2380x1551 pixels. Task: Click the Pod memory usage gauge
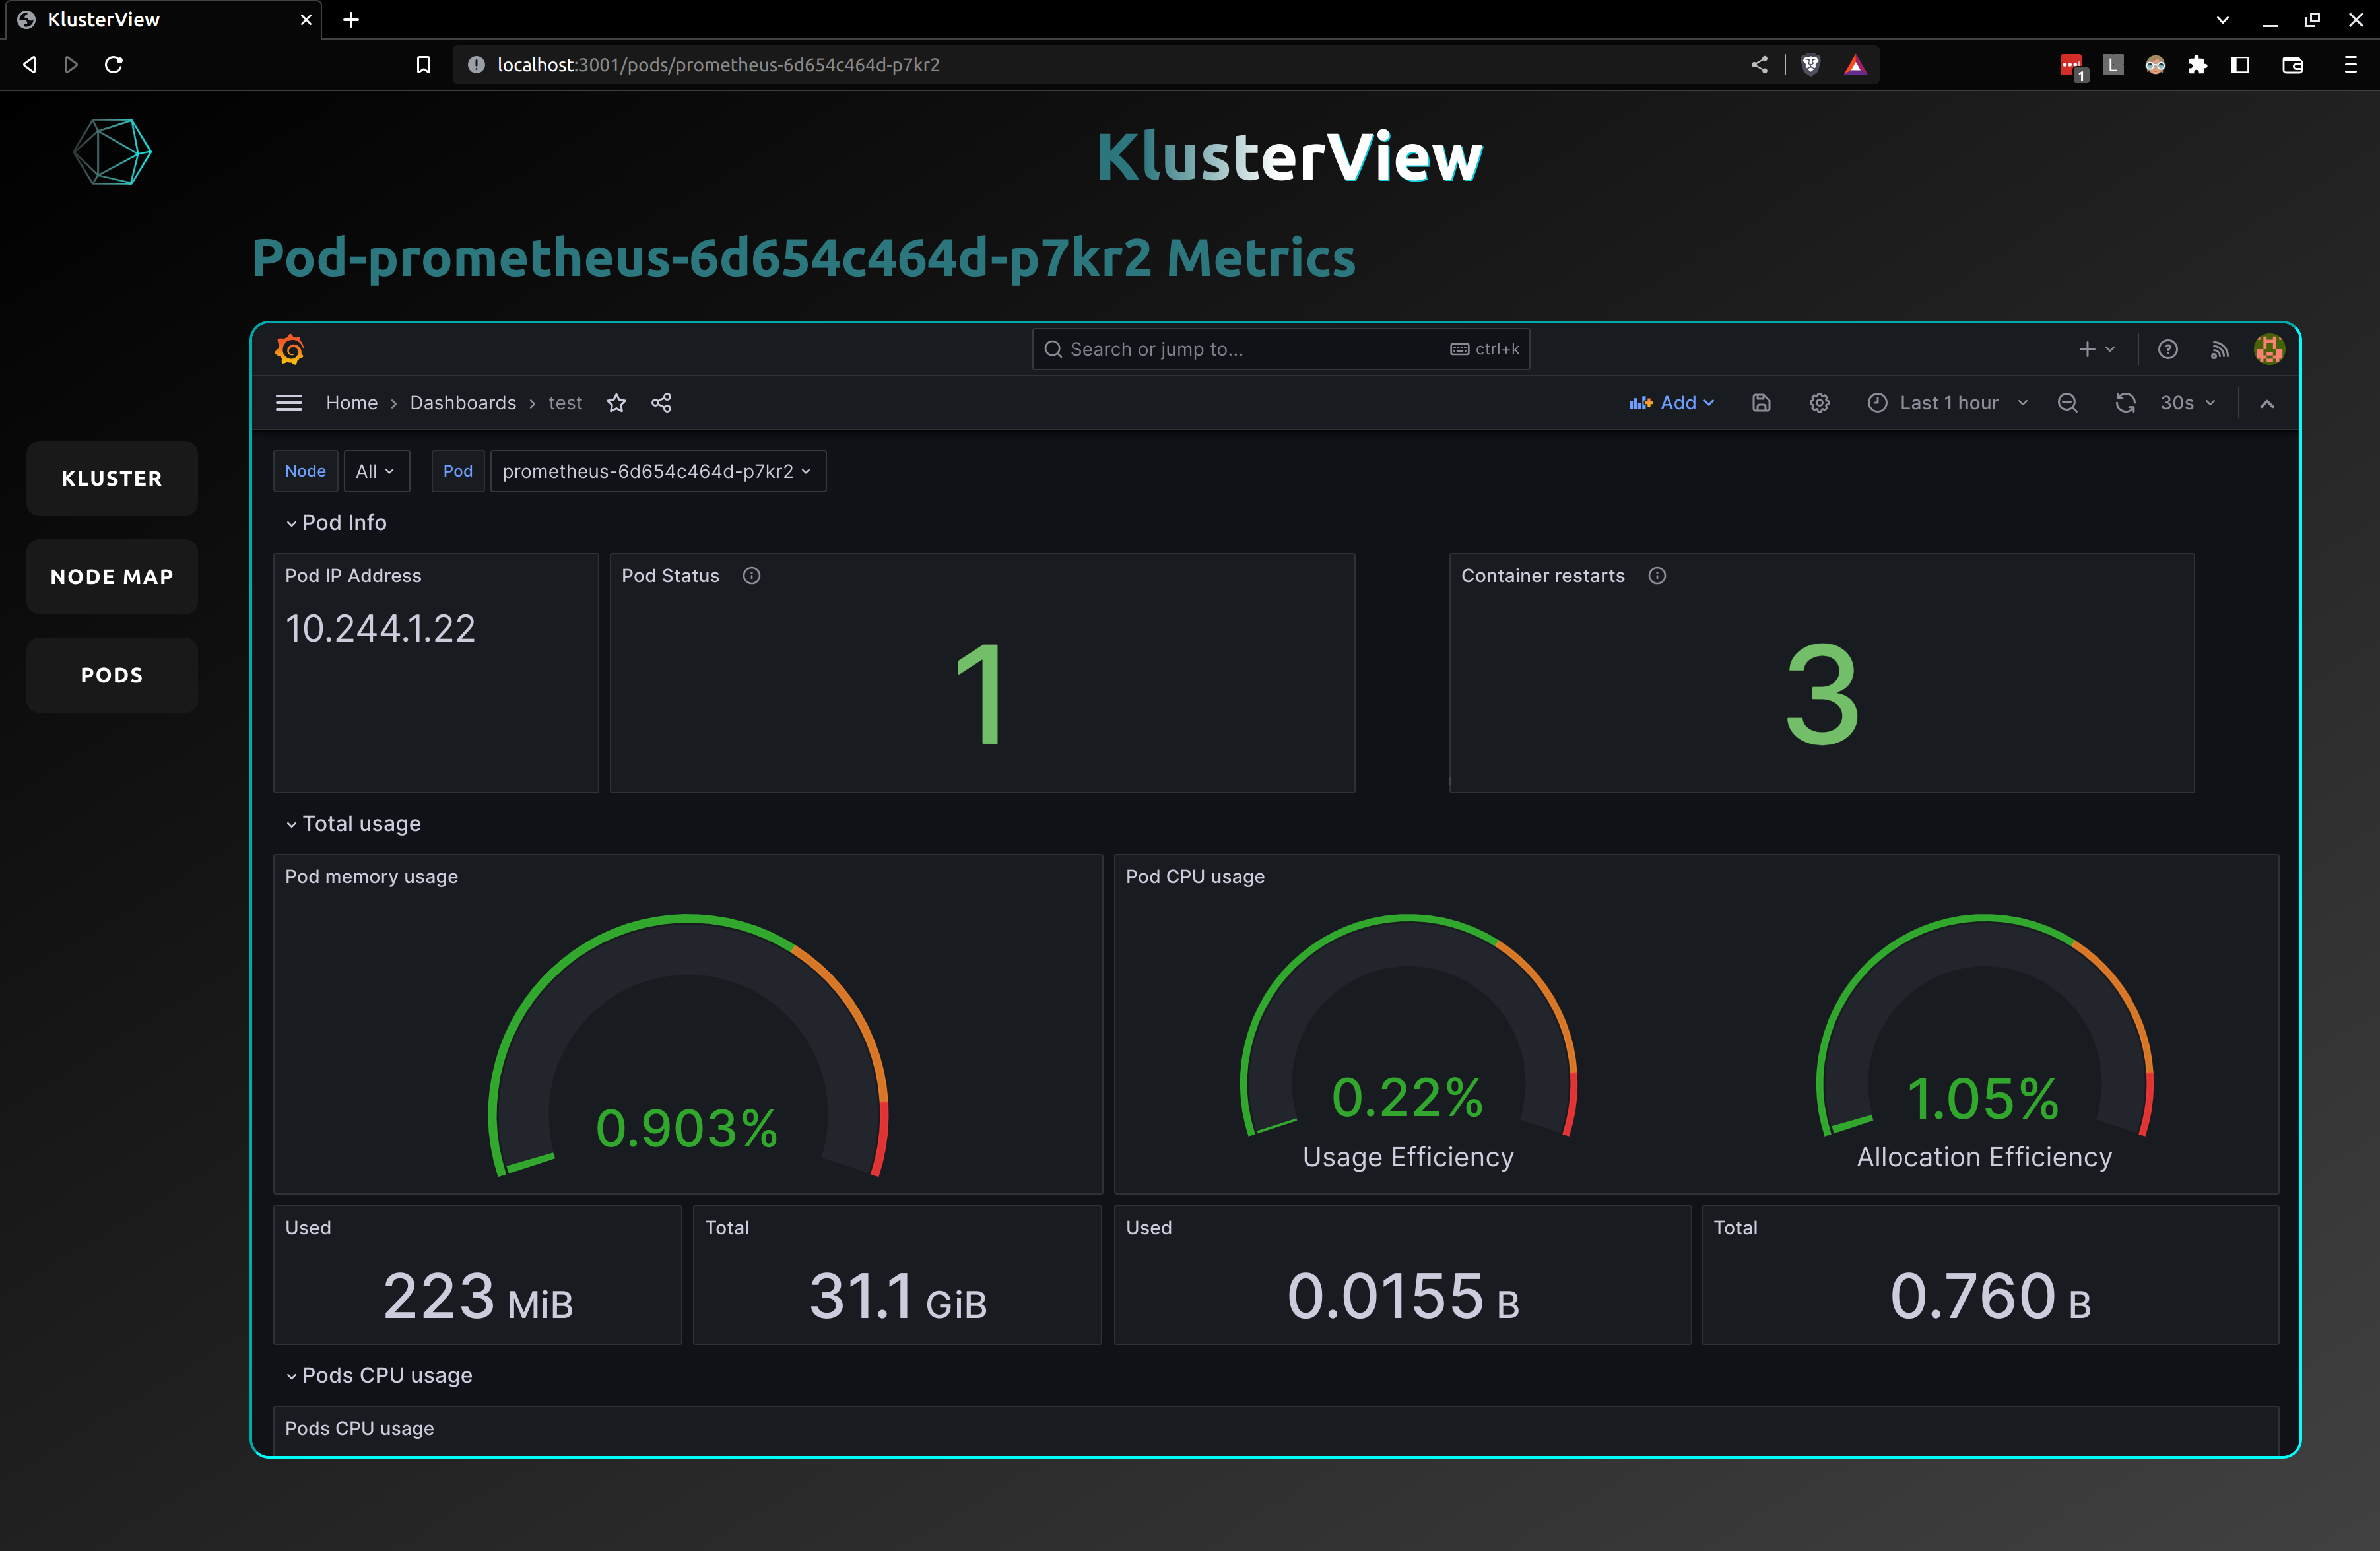coord(687,1045)
